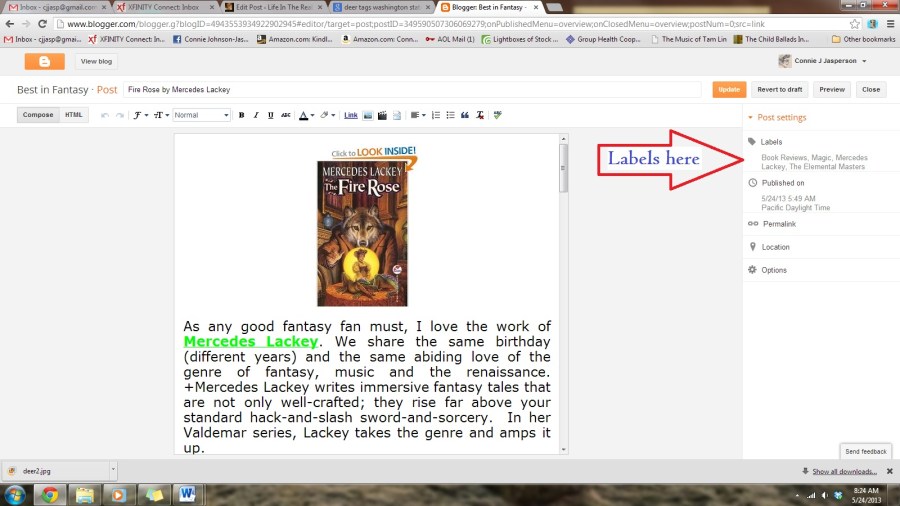900x506 pixels.
Task: Toggle underline formatting
Action: coord(271,115)
